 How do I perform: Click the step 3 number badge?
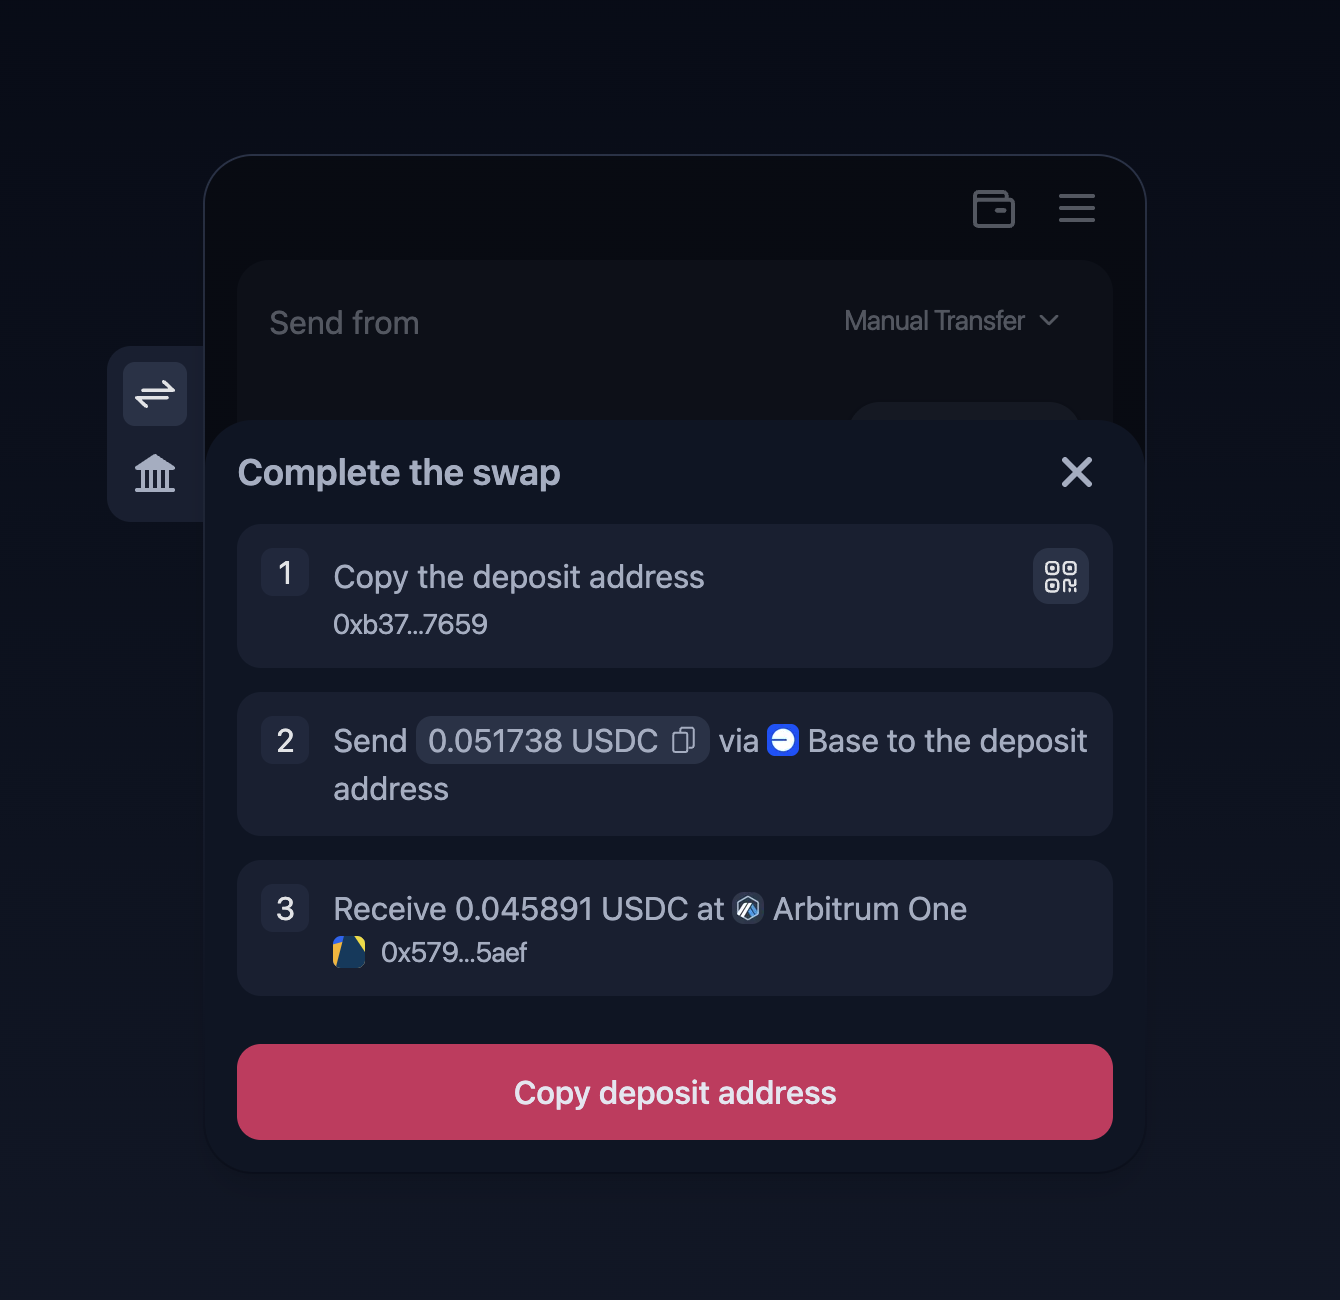point(285,909)
